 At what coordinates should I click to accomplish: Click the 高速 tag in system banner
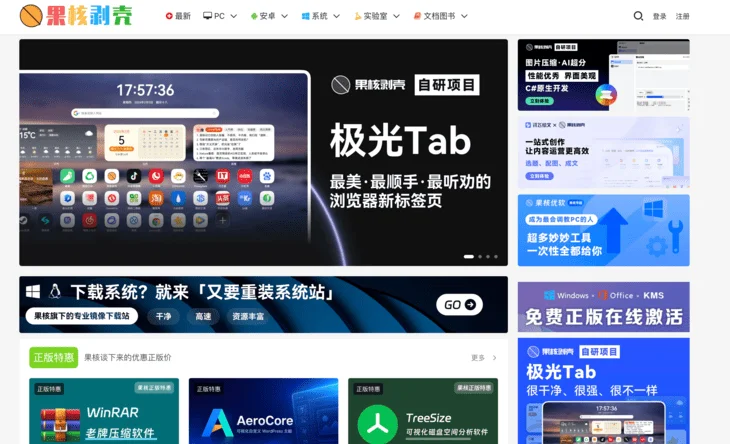(x=203, y=316)
